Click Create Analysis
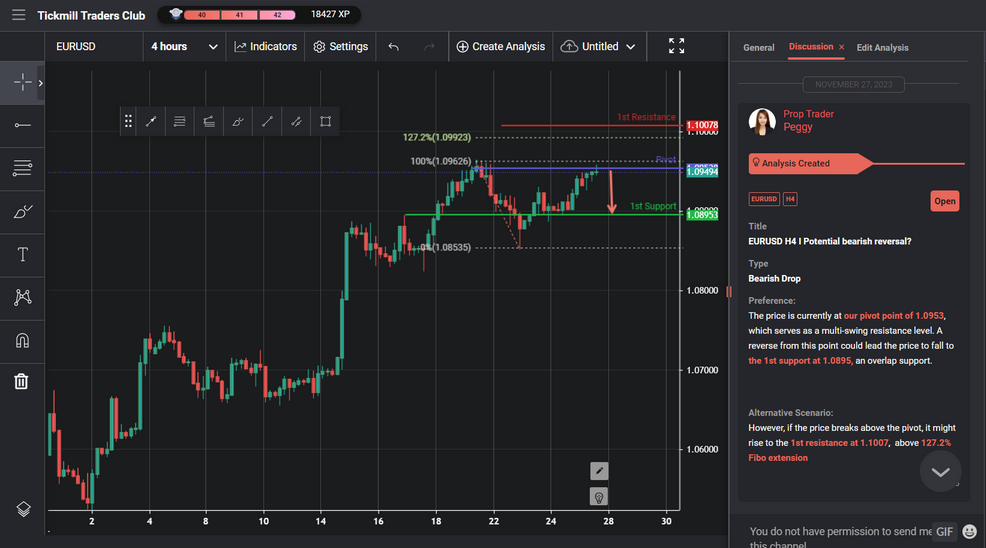The height and width of the screenshot is (548, 986). 501,47
